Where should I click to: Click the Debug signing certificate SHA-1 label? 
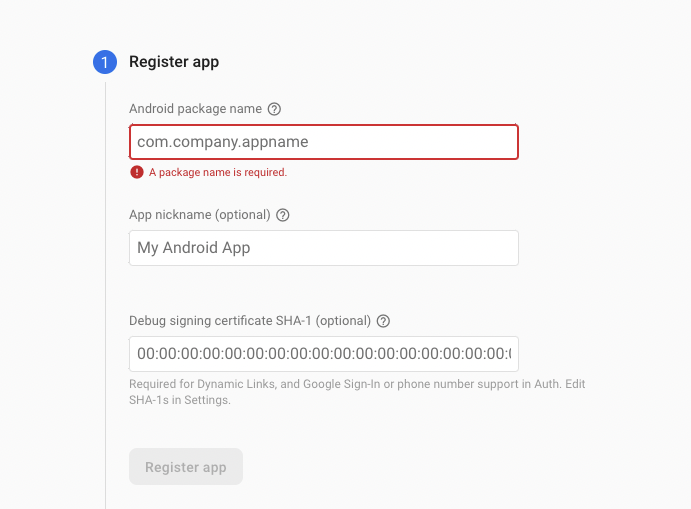(250, 321)
